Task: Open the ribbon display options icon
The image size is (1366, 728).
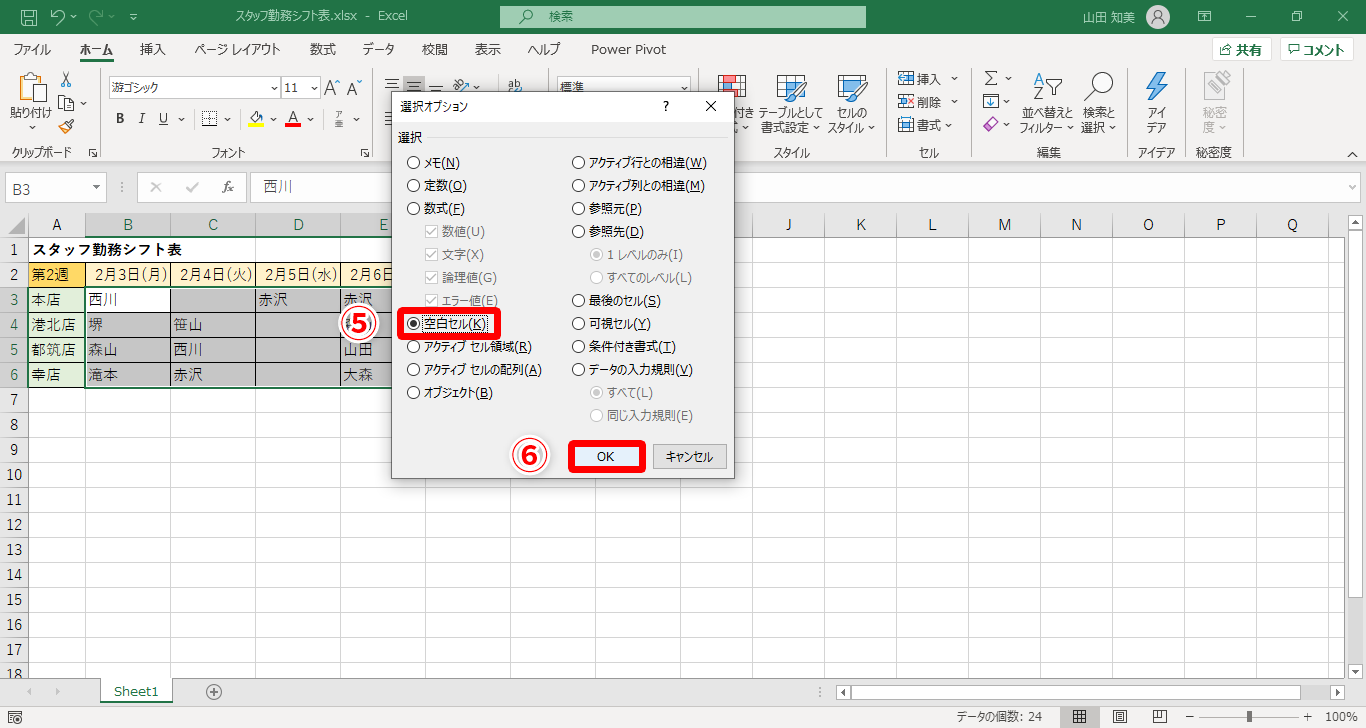Action: click(1205, 17)
